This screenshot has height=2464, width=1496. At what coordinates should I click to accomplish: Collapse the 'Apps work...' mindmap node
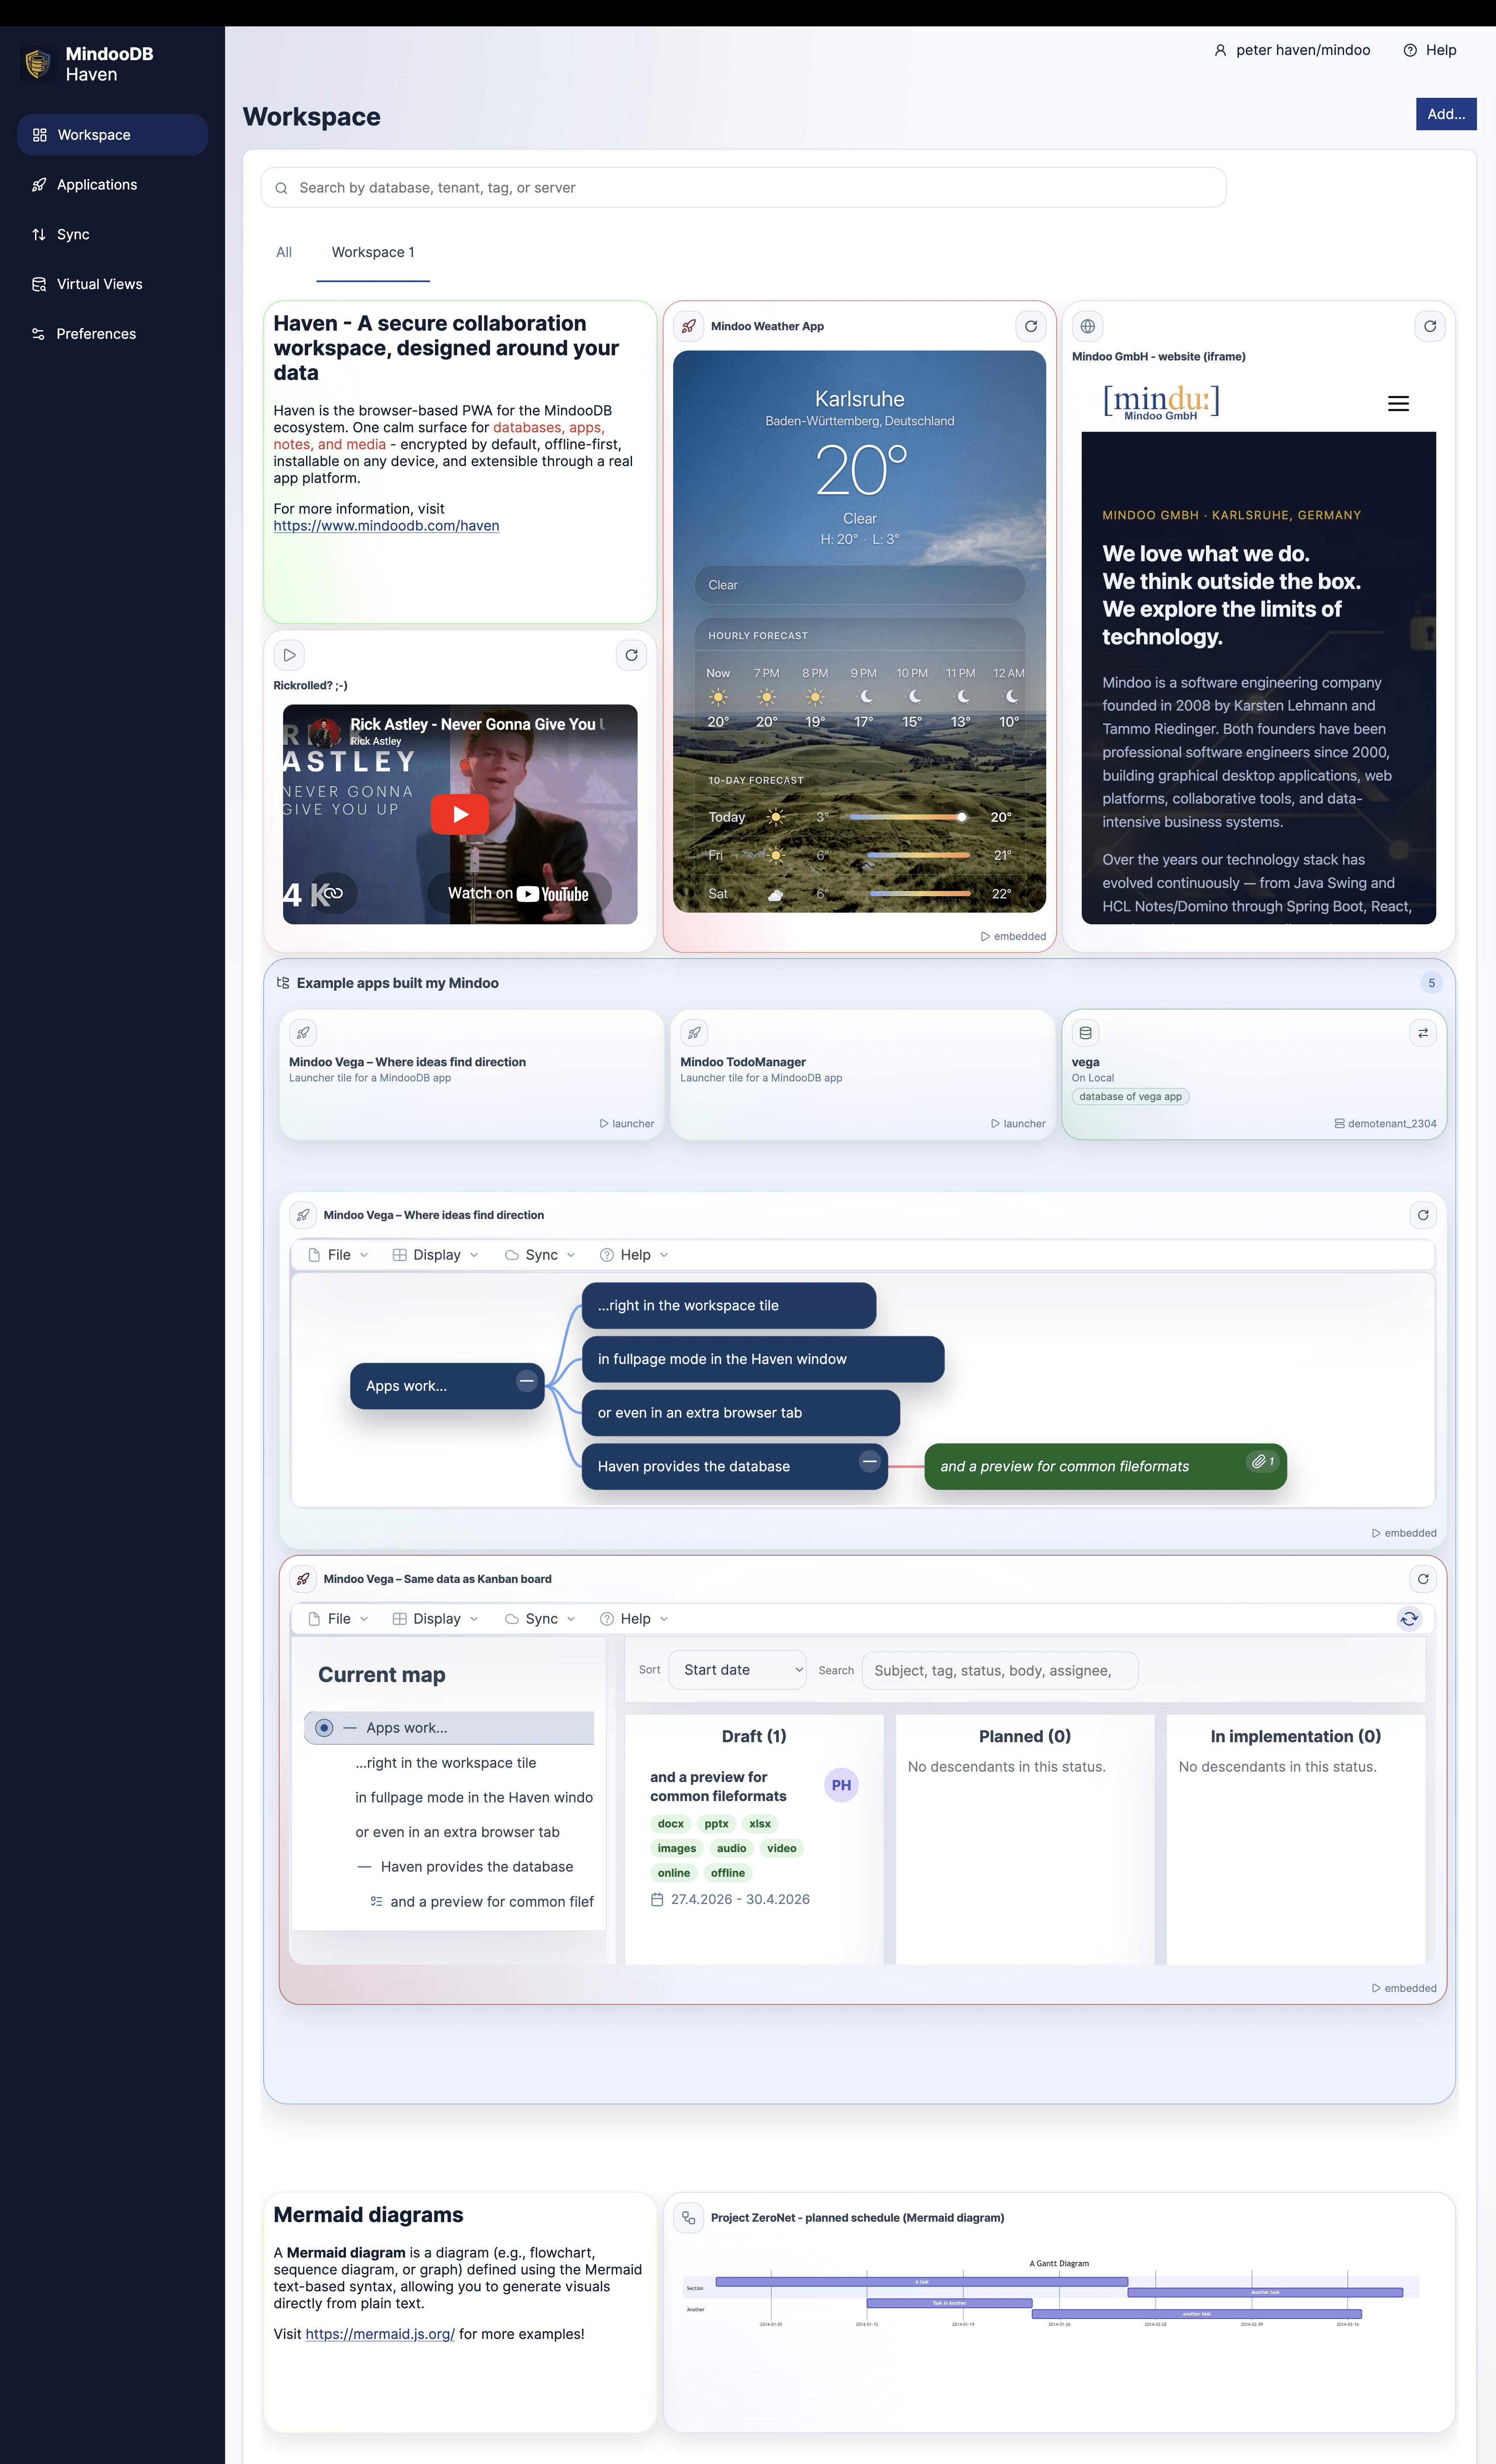click(527, 1381)
